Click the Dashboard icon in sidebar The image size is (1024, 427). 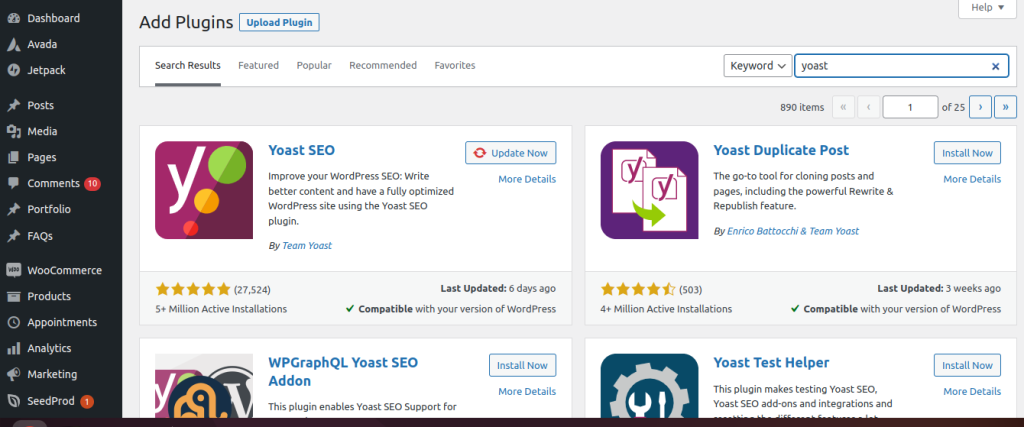pyautogui.click(x=13, y=18)
